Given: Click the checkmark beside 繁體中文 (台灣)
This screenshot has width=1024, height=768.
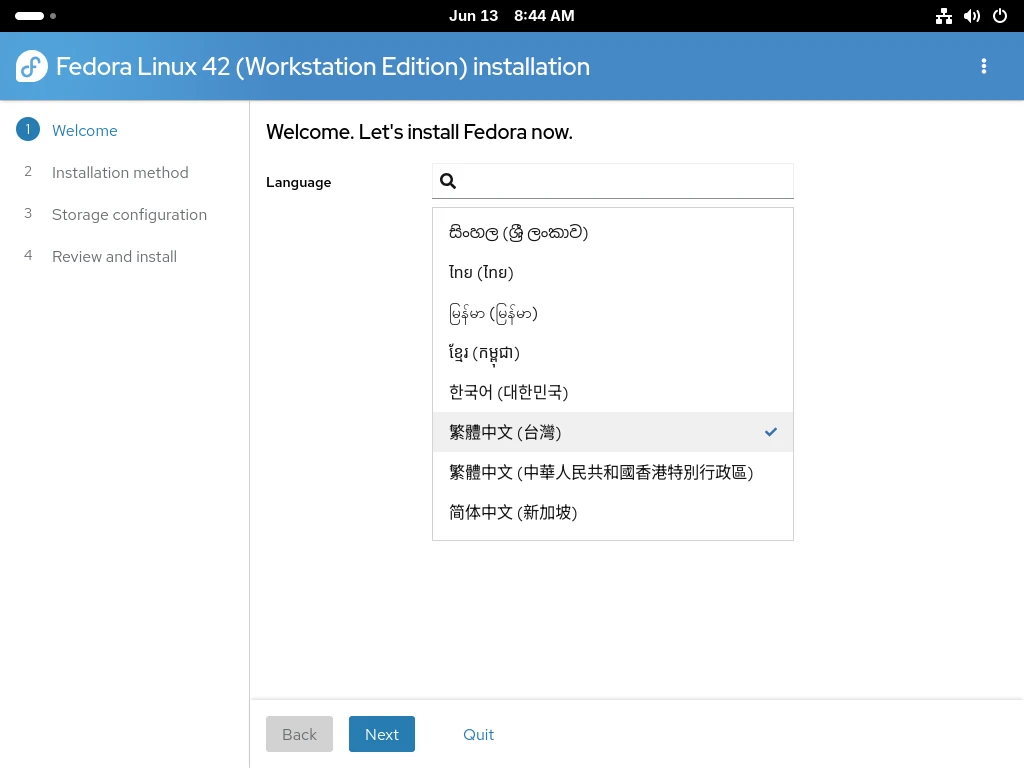Looking at the screenshot, I should (771, 432).
